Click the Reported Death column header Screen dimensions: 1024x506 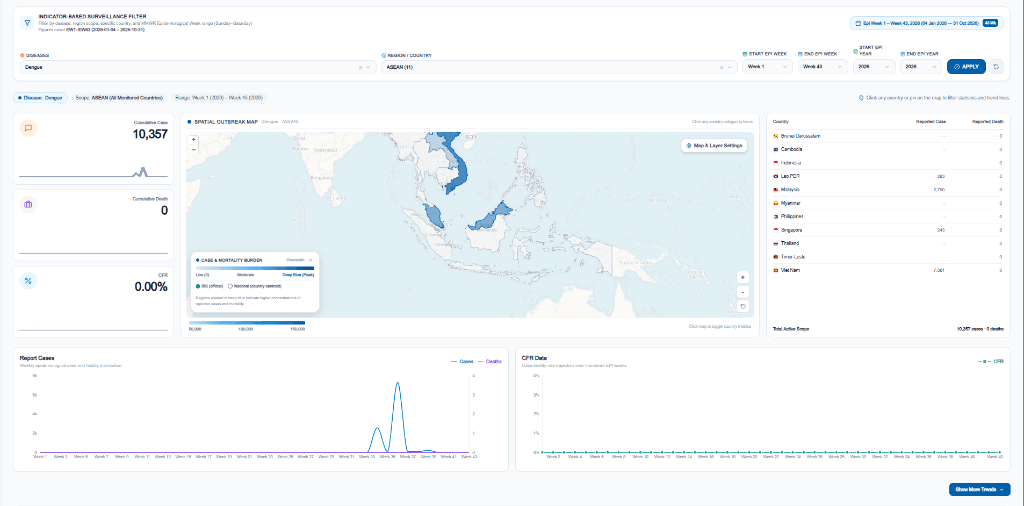click(x=987, y=121)
